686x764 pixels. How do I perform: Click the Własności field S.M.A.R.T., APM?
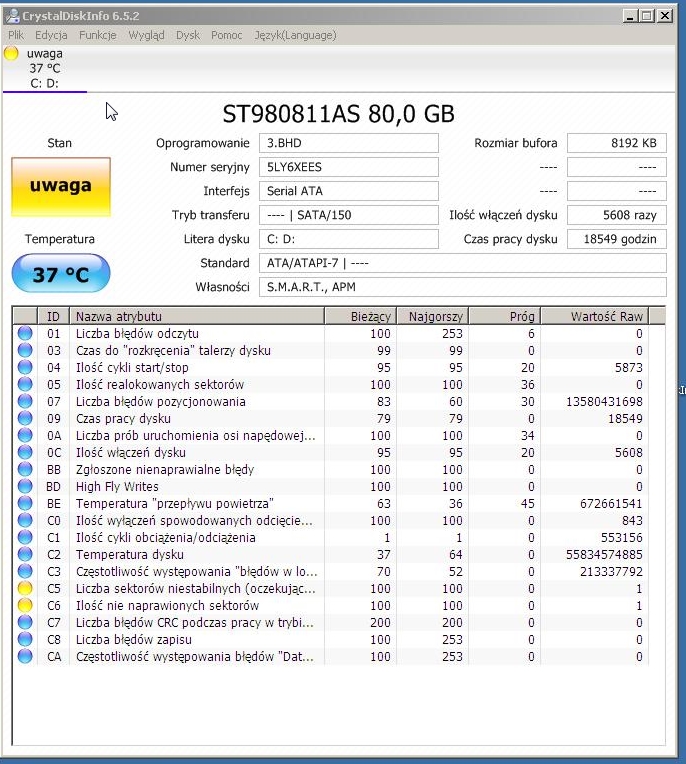point(463,287)
